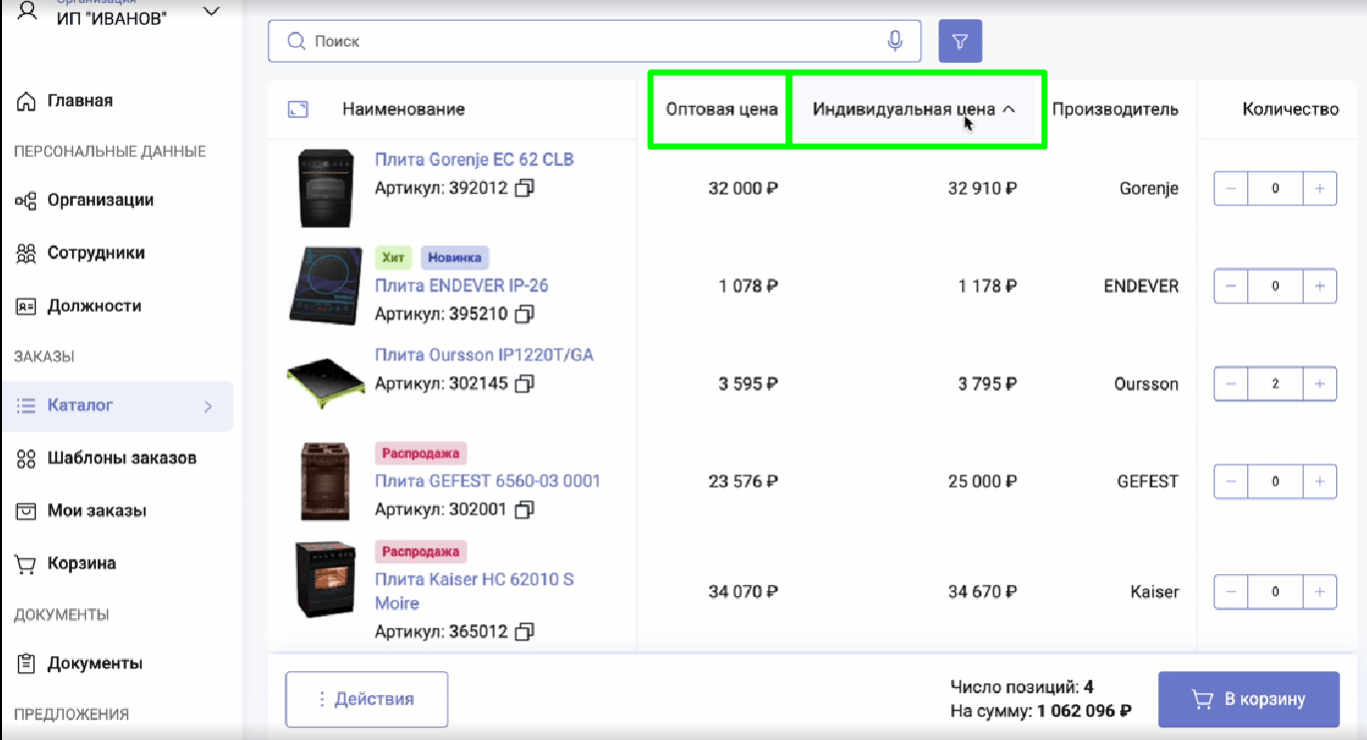Increase quantity for ENDEVER IP-26
Image resolution: width=1367 pixels, height=740 pixels.
[x=1320, y=286]
